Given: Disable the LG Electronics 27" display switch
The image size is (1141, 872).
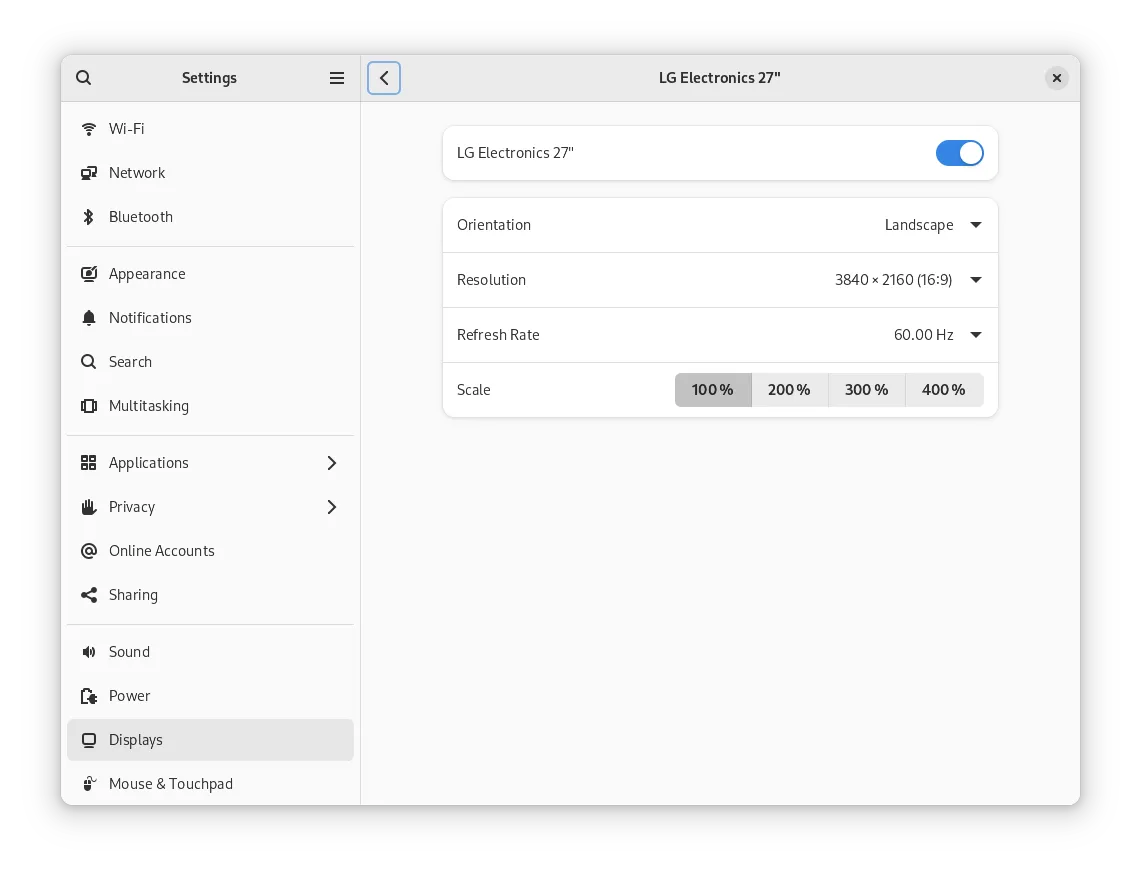Looking at the screenshot, I should coord(959,153).
